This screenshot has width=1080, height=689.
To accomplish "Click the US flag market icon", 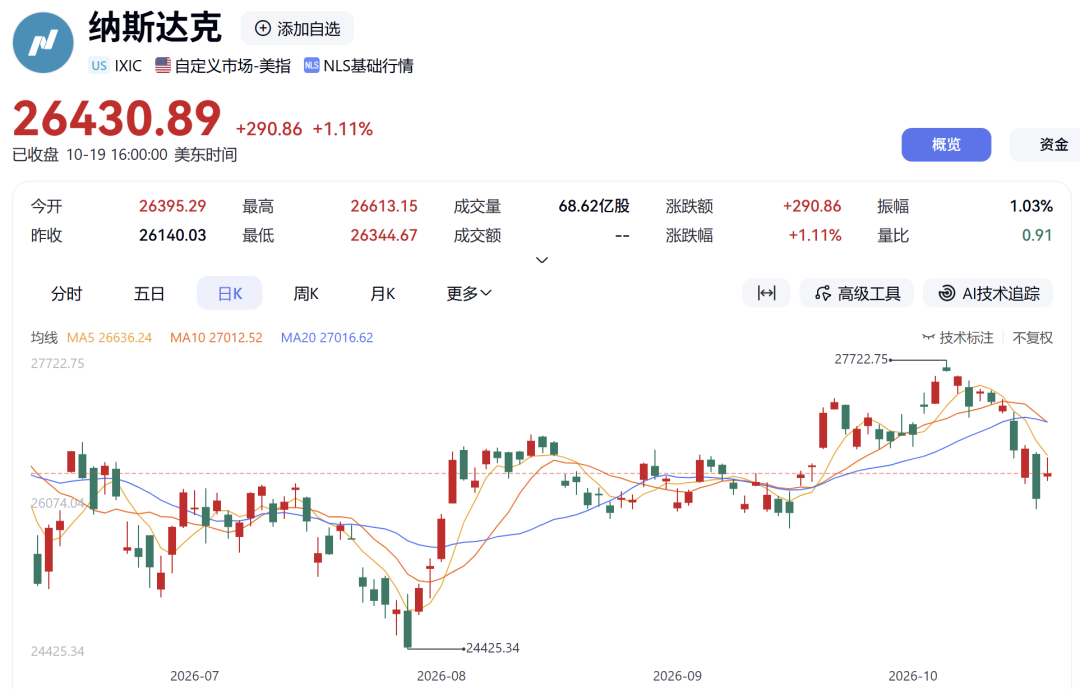I will click(x=163, y=65).
